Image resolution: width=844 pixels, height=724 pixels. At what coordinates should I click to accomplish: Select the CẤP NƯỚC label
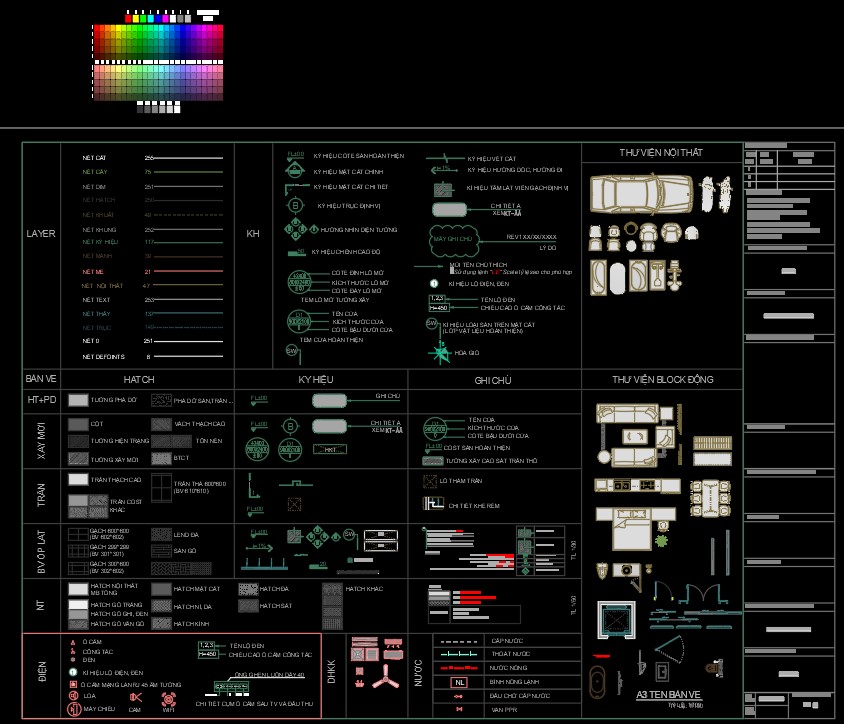click(x=507, y=641)
